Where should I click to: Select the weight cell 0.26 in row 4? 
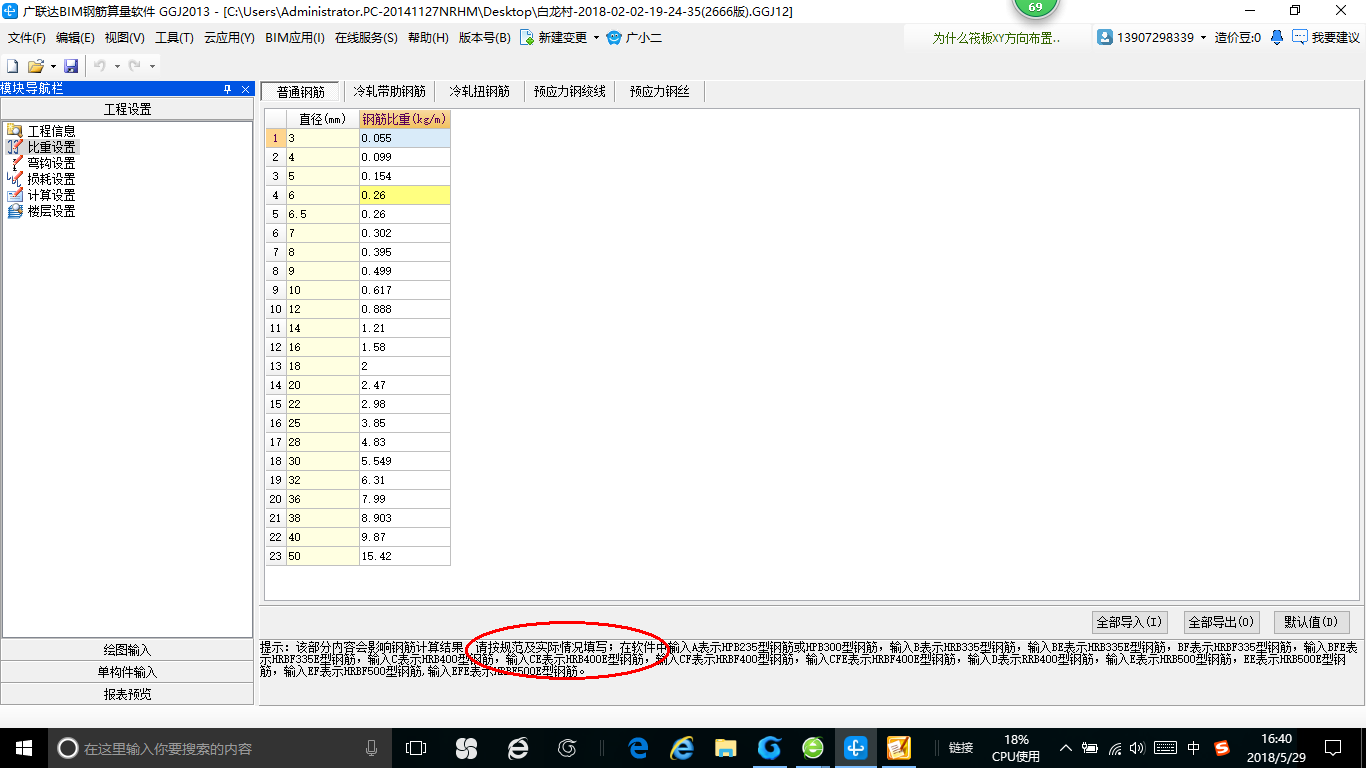coord(405,195)
